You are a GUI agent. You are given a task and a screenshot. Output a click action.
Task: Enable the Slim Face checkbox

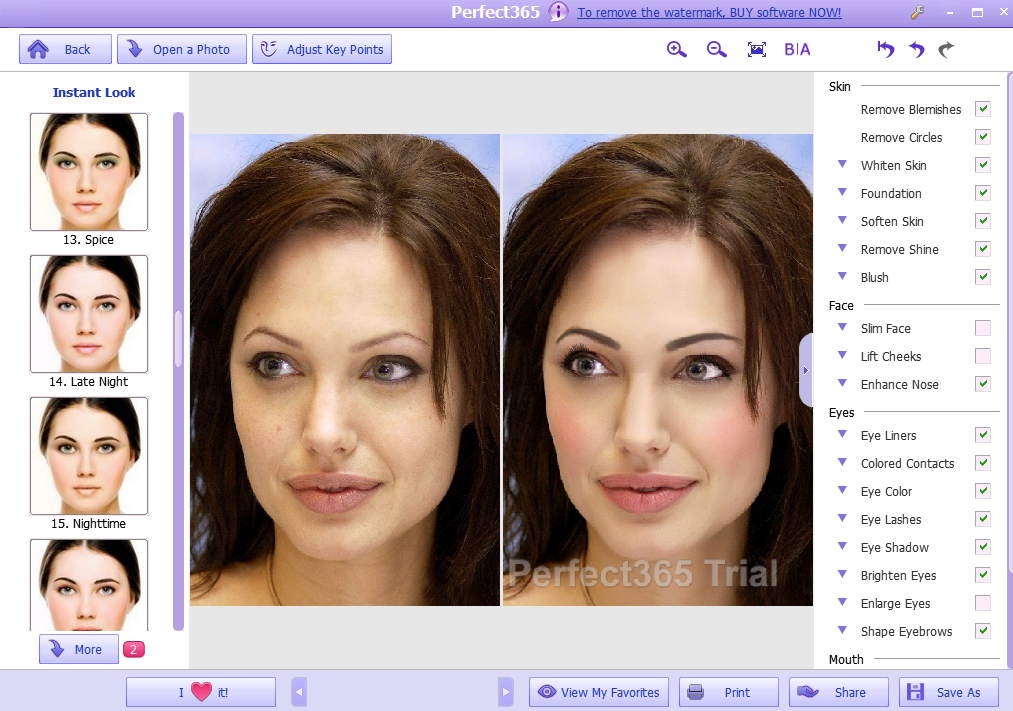coord(983,328)
